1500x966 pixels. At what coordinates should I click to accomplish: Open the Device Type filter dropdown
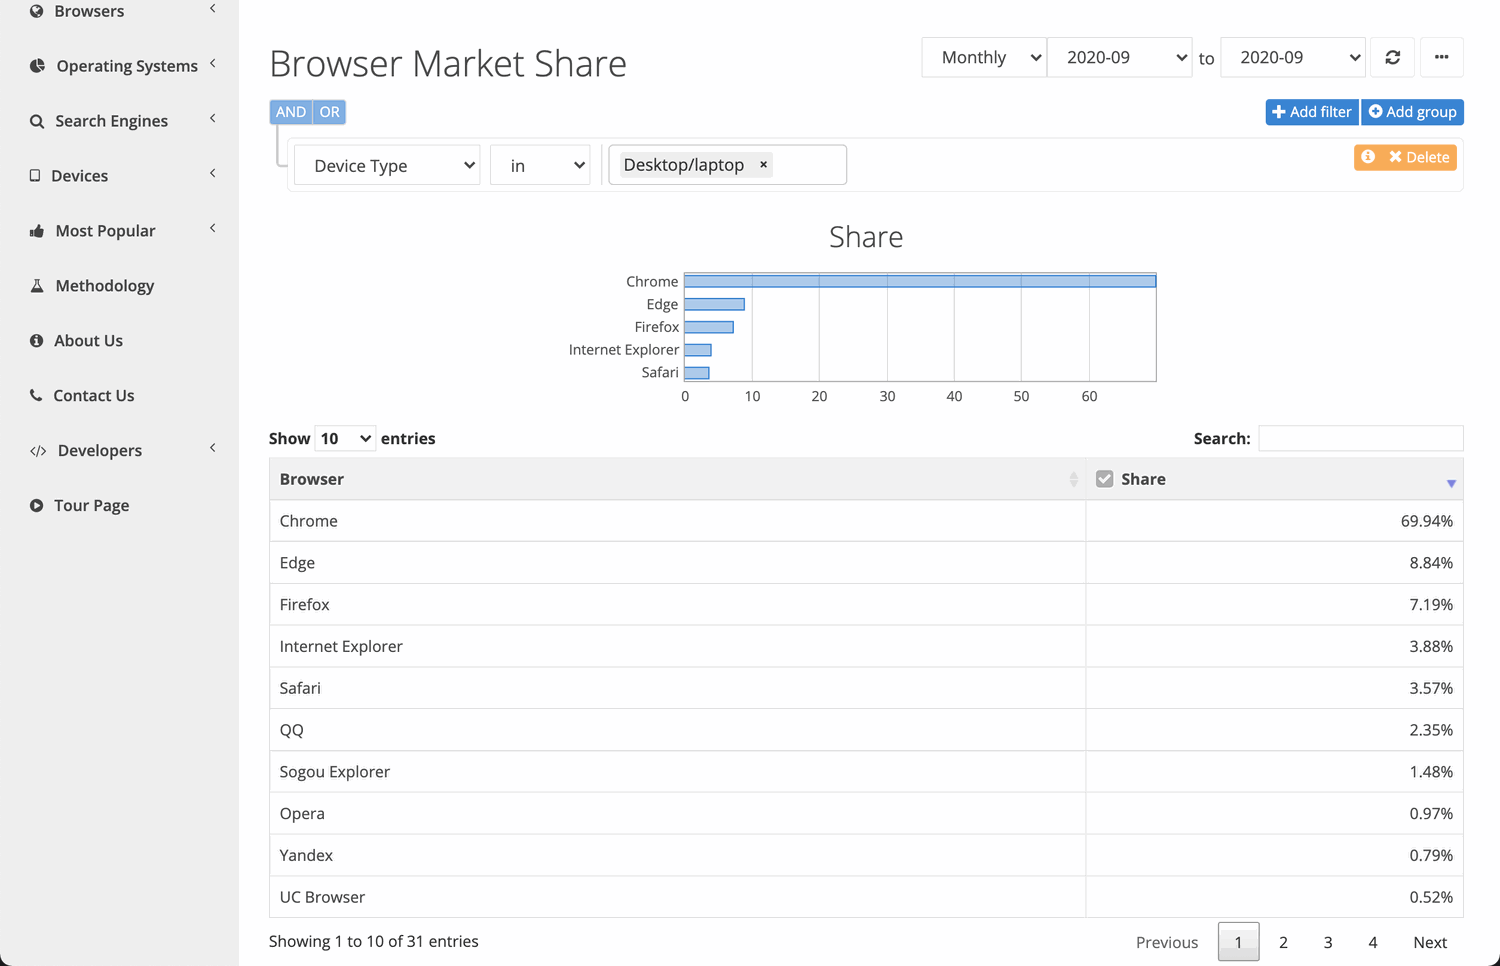[386, 165]
